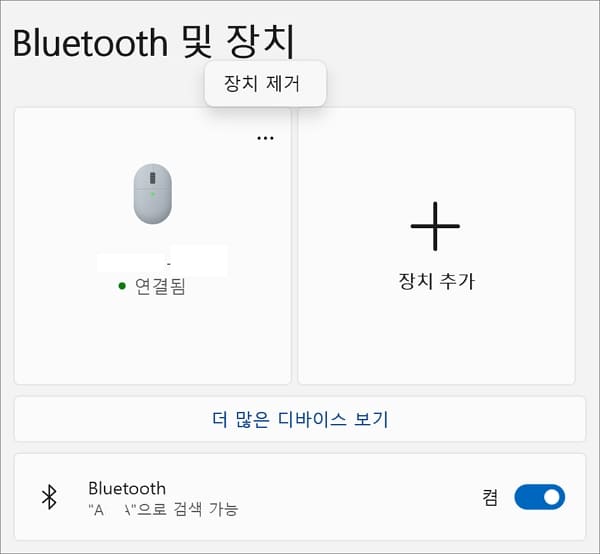Image resolution: width=600 pixels, height=554 pixels.
Task: Click the Bluetooth setting label
Action: click(x=127, y=489)
